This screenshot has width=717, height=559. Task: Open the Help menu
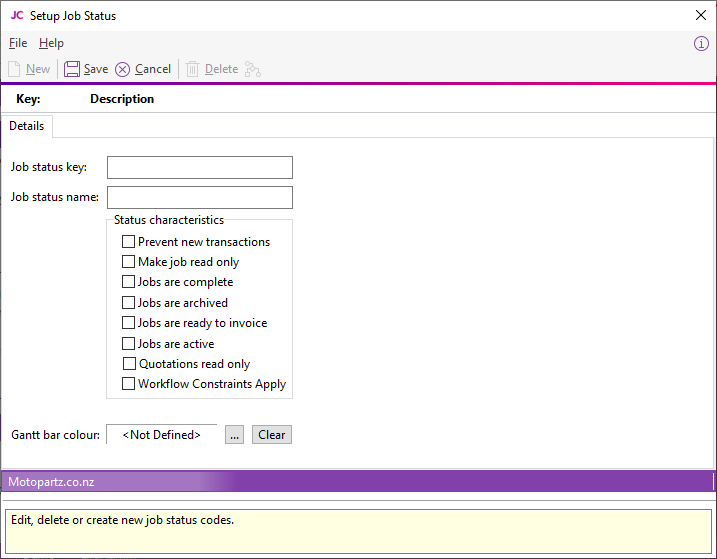click(x=51, y=43)
